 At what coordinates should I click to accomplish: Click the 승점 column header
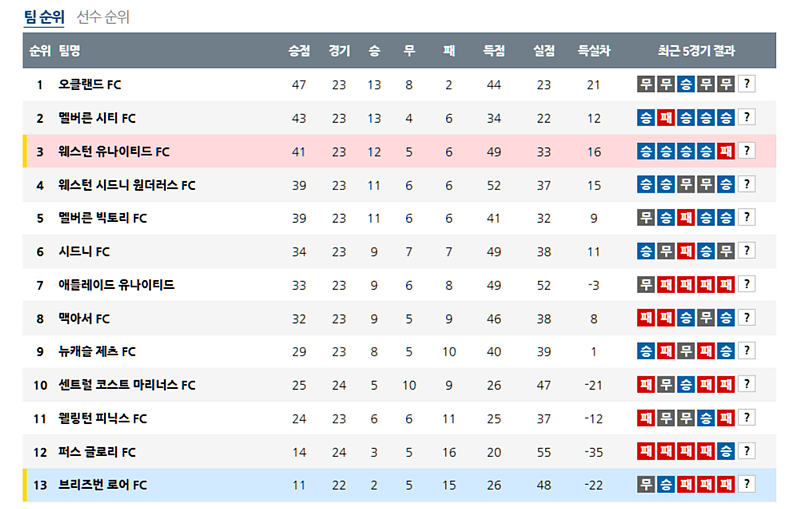(298, 51)
